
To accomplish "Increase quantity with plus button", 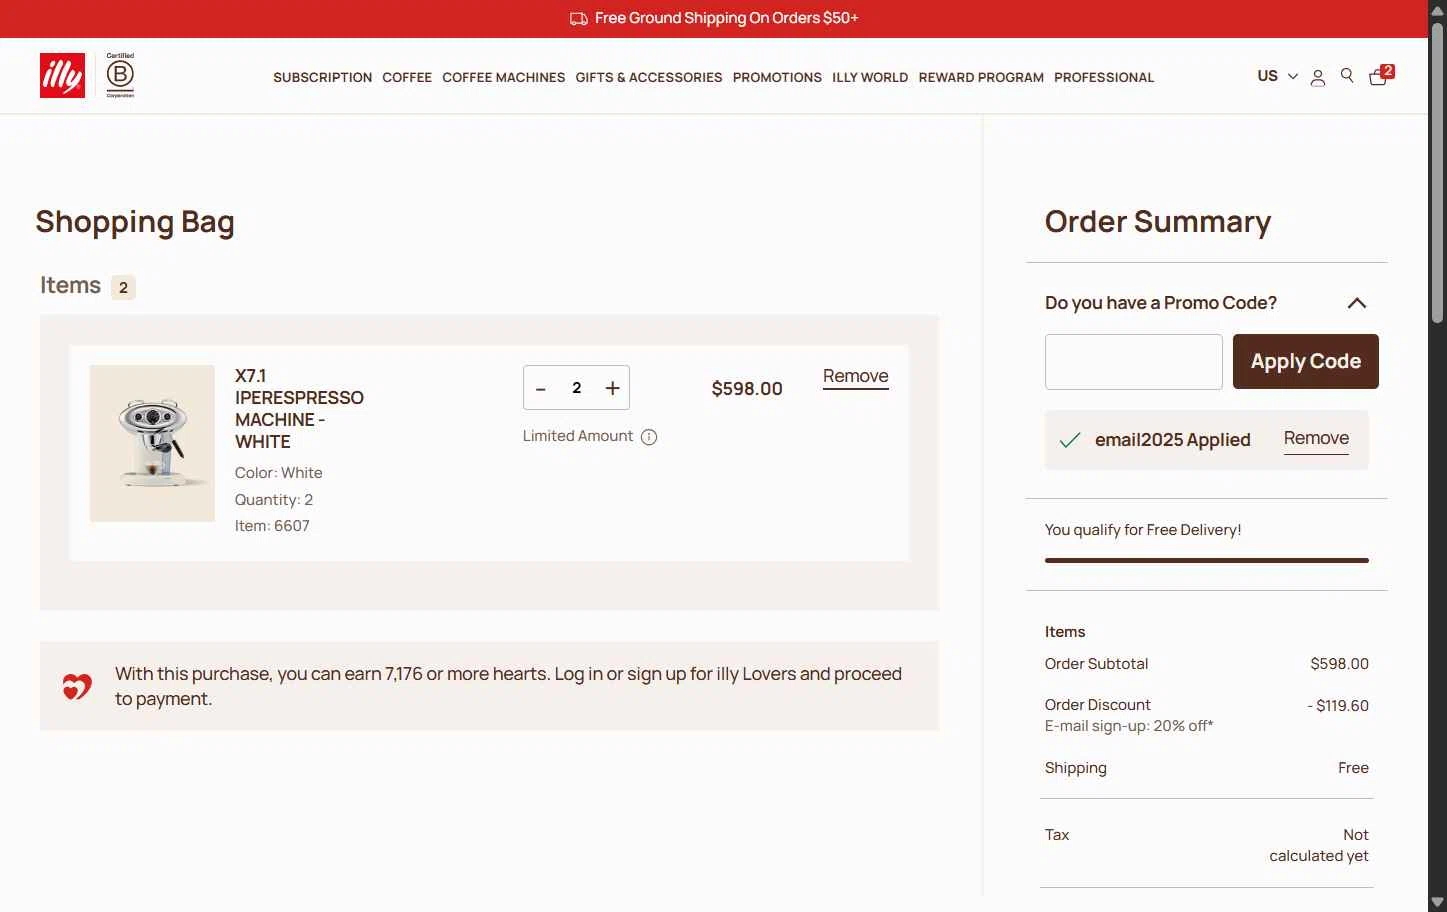I will [613, 388].
